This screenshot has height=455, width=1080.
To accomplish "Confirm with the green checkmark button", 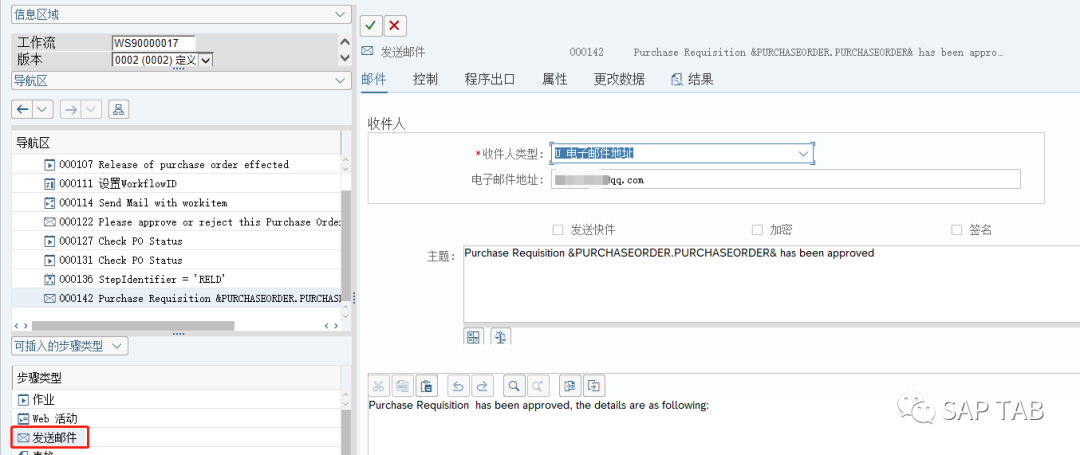I will [x=371, y=25].
